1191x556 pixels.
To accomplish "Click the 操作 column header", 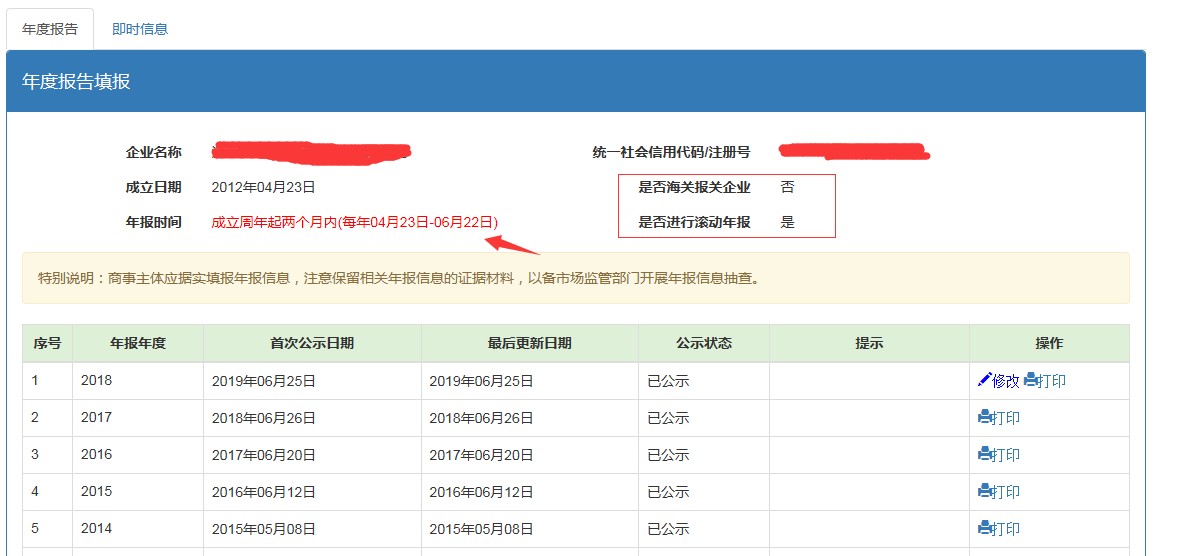I will tap(1049, 343).
